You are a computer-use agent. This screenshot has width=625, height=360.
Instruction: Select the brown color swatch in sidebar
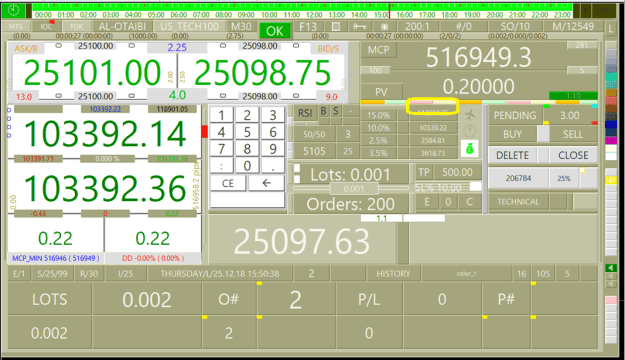611,108
